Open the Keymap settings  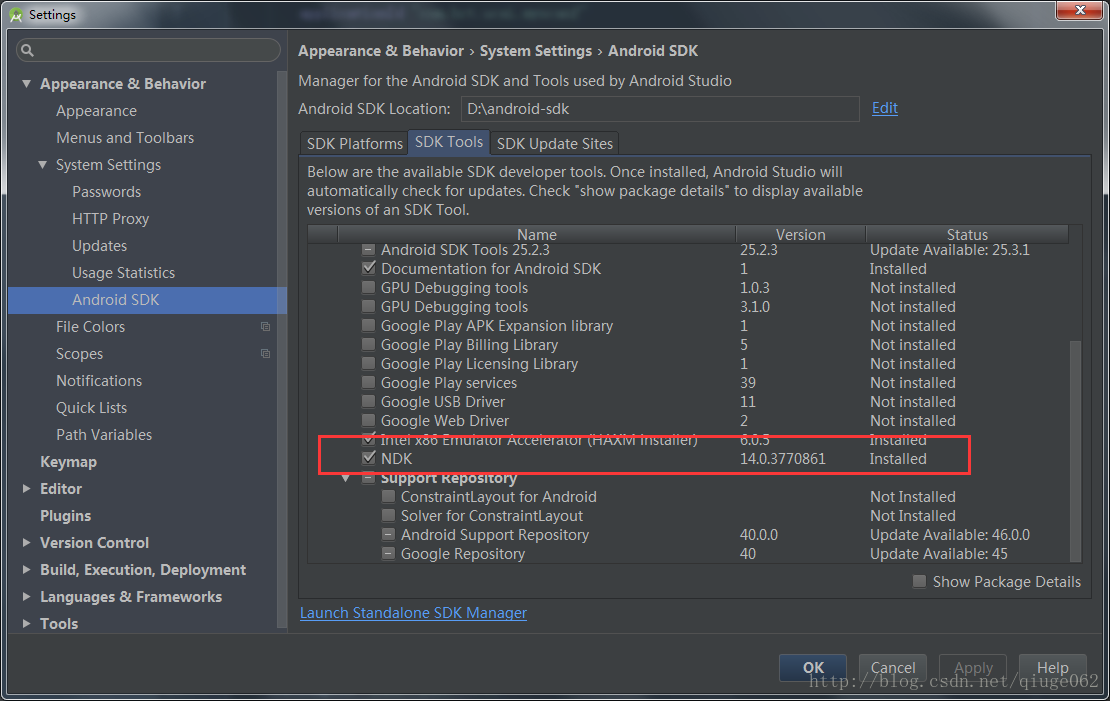69,462
